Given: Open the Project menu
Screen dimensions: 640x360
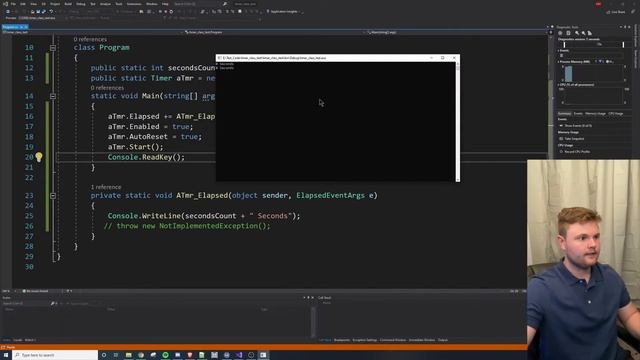Looking at the screenshot, I should coord(55,4).
